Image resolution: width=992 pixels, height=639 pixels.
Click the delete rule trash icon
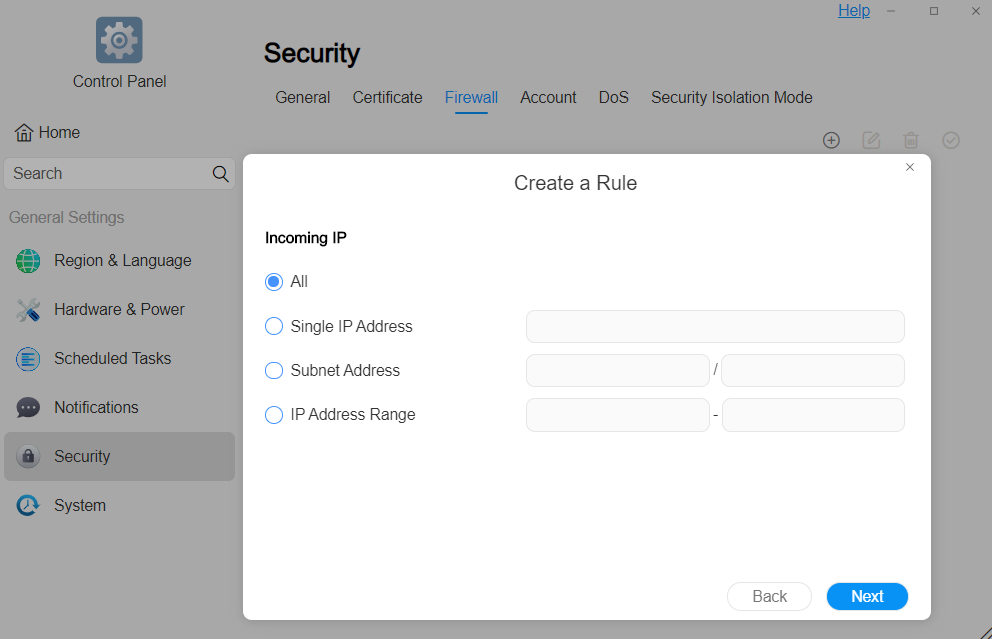[x=911, y=140]
